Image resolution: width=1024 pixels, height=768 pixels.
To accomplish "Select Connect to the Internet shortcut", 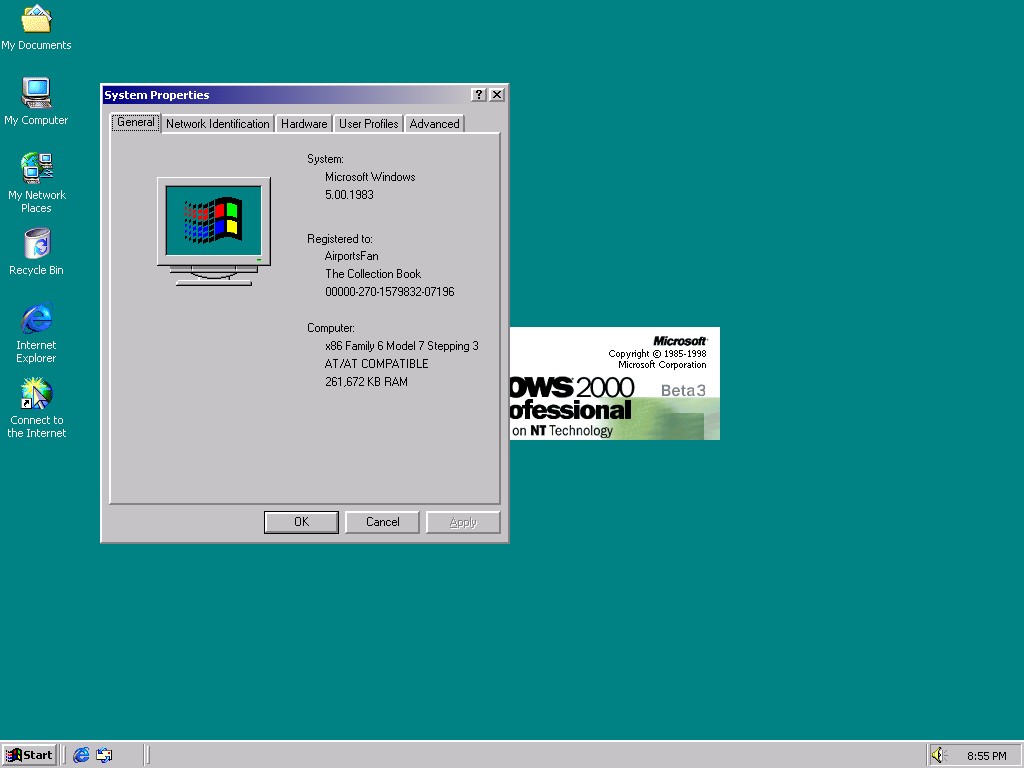I will tap(37, 408).
